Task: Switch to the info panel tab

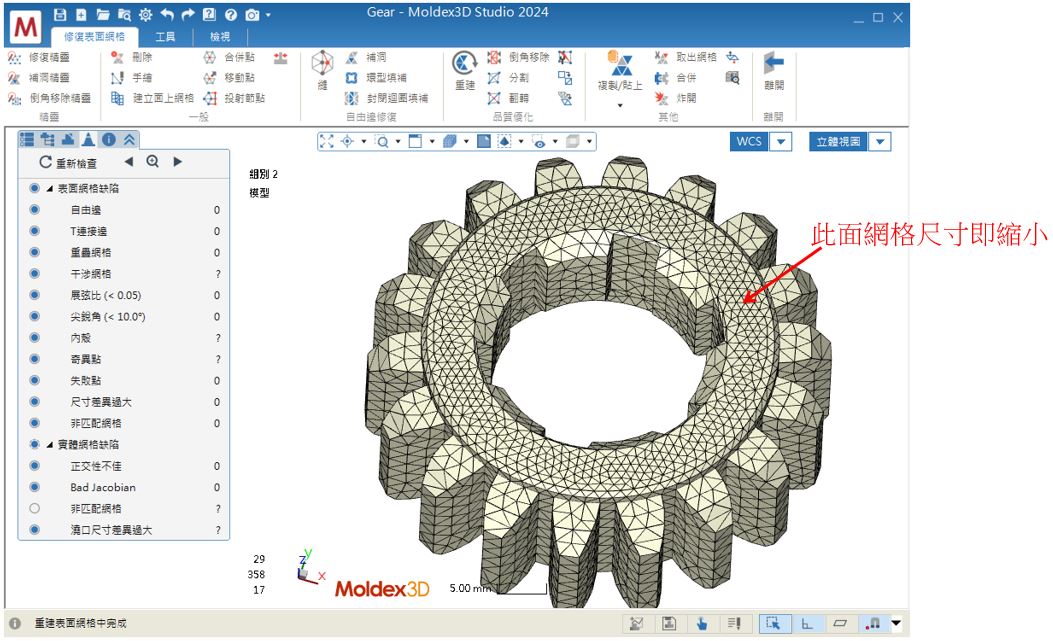Action: point(109,139)
